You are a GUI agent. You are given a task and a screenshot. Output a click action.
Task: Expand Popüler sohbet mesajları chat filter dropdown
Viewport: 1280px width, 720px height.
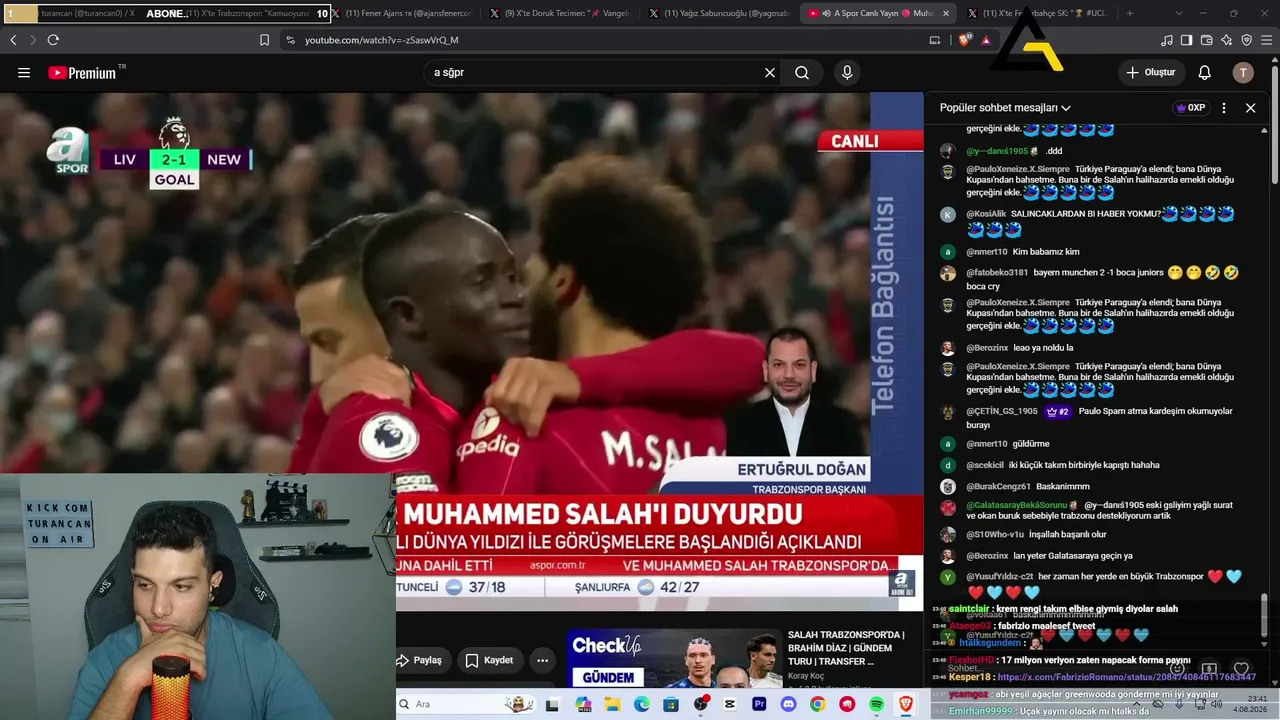click(x=1005, y=108)
